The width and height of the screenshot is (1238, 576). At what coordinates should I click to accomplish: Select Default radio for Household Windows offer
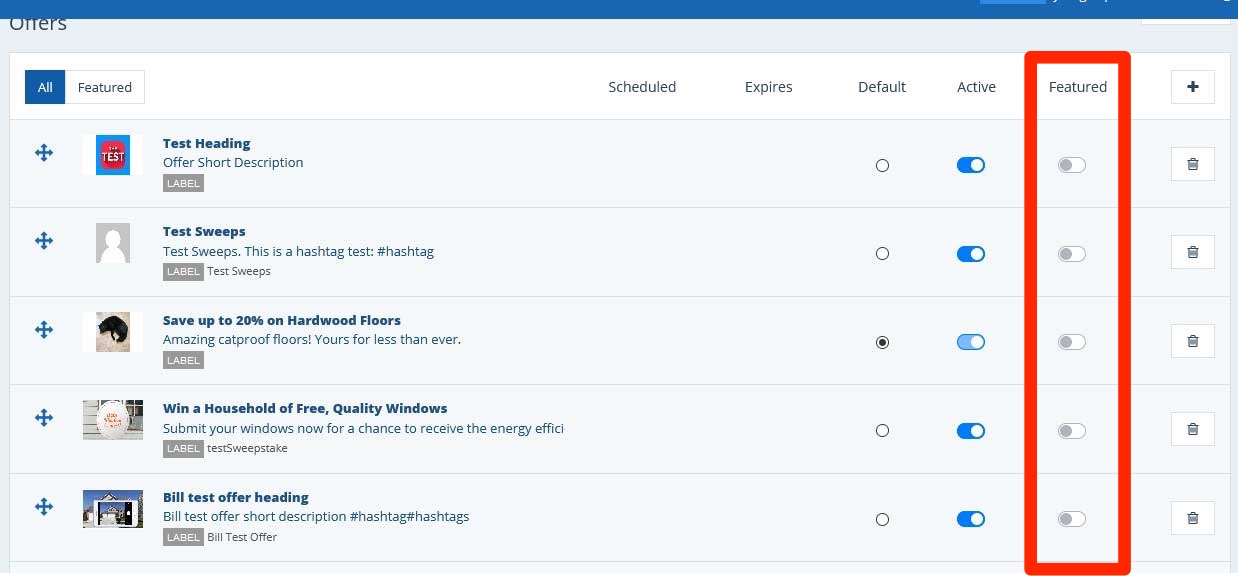click(882, 431)
